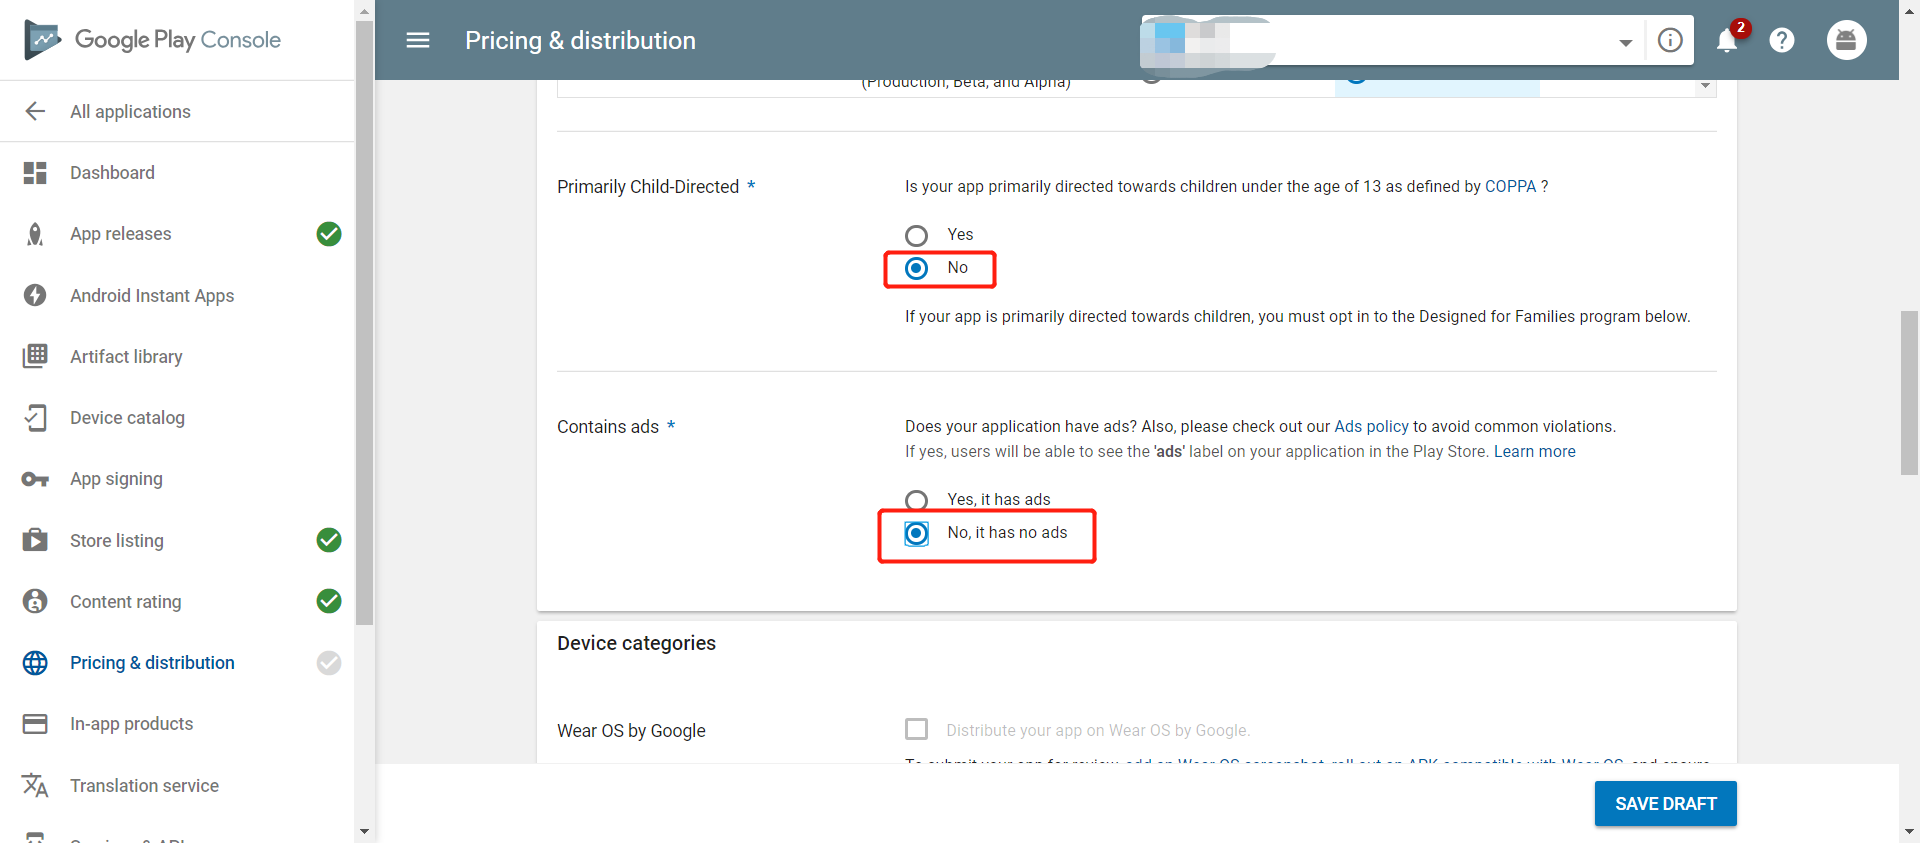Click the App releases rocket icon
The height and width of the screenshot is (843, 1920).
[x=35, y=234]
